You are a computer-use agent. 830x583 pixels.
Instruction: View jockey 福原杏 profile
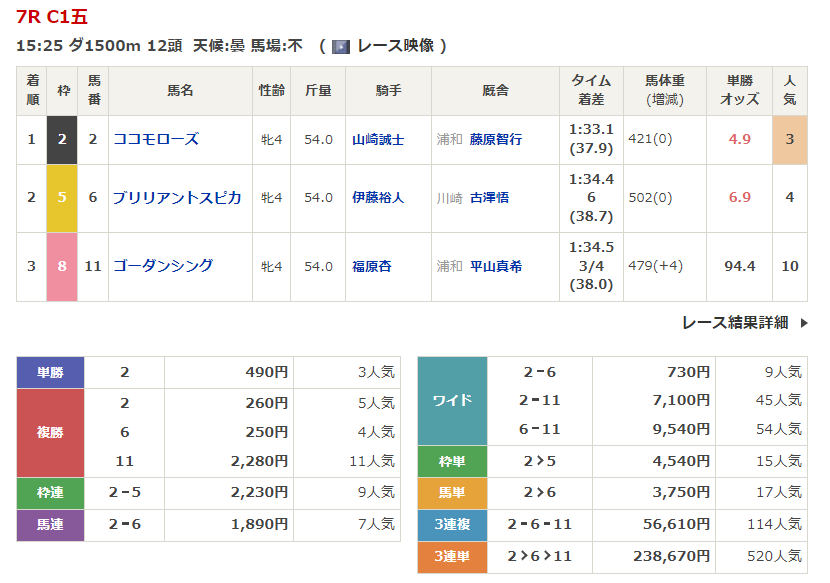(372, 267)
